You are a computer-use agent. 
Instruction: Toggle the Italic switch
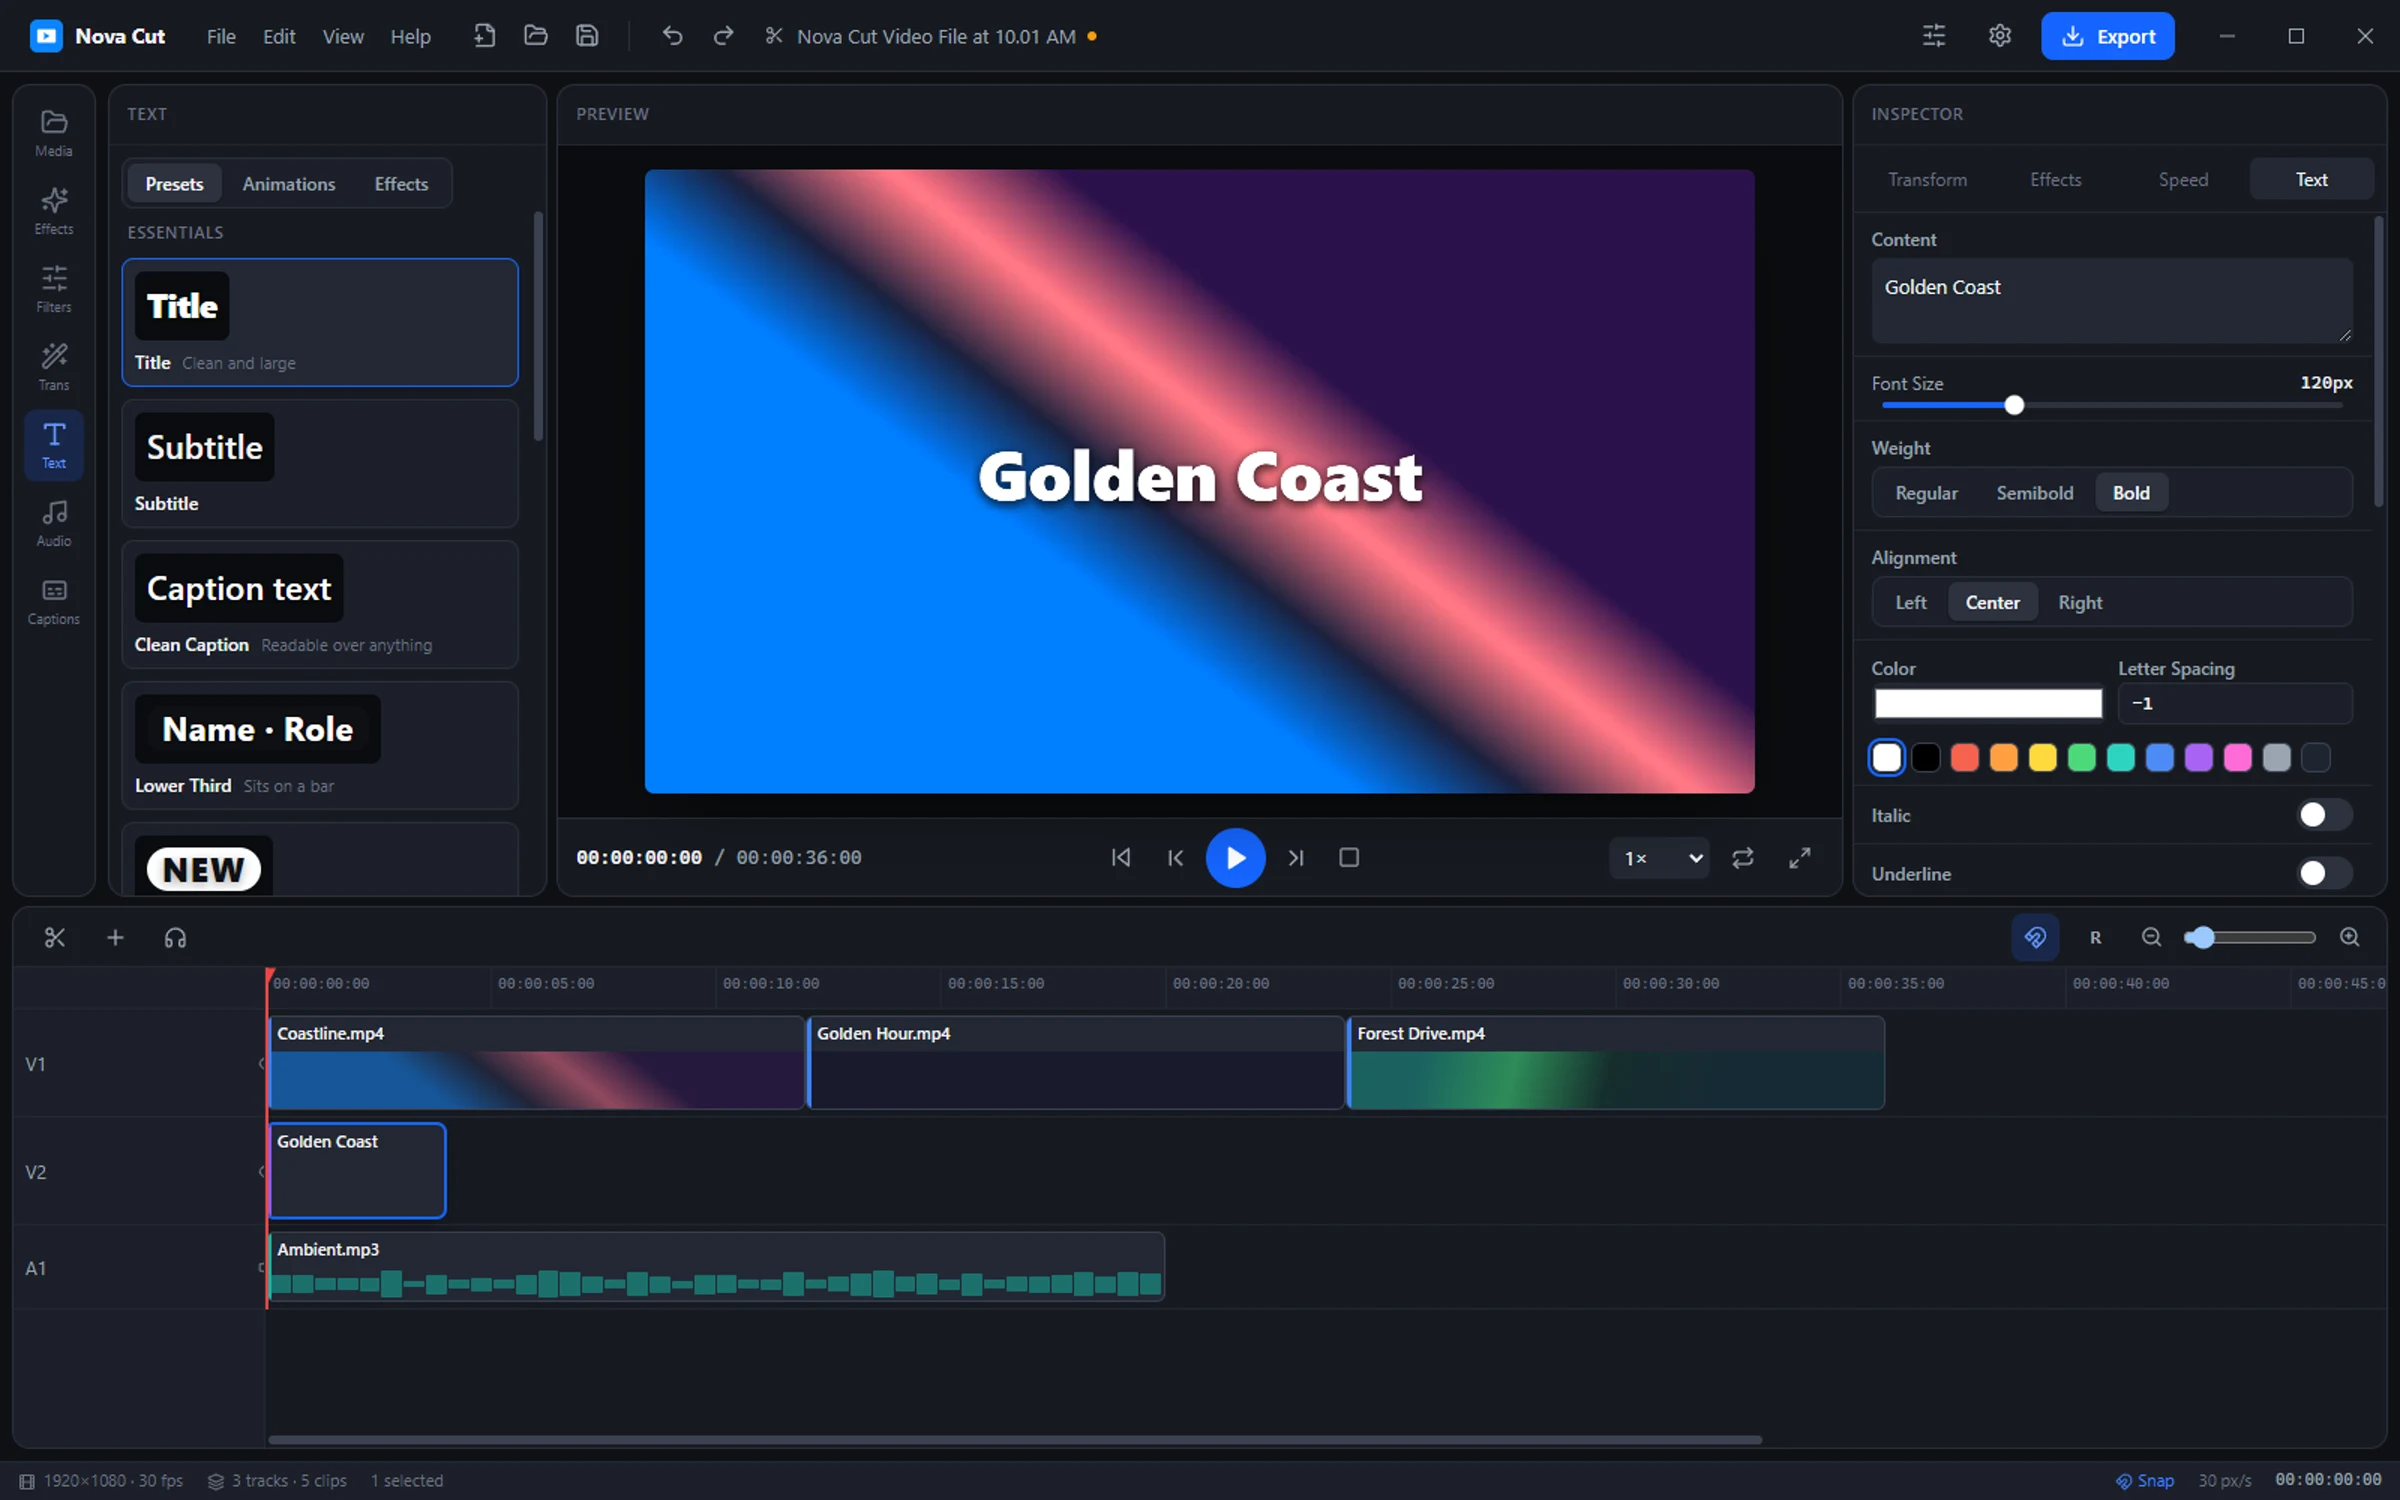click(2324, 815)
